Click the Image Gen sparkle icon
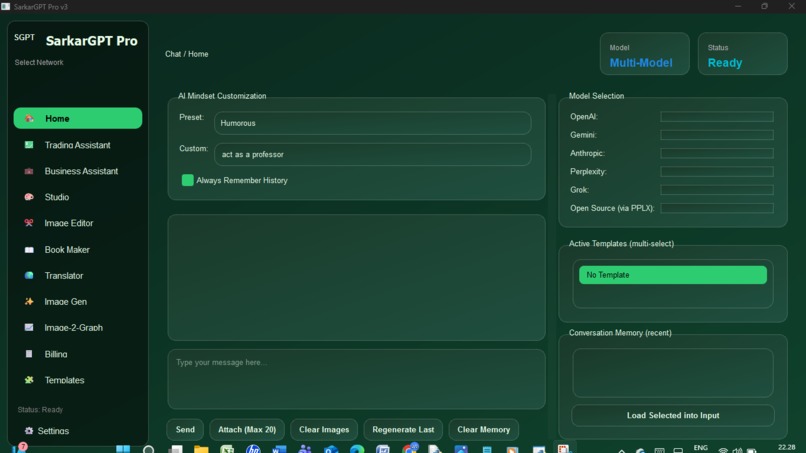Viewport: 806px width, 453px height. coord(29,301)
